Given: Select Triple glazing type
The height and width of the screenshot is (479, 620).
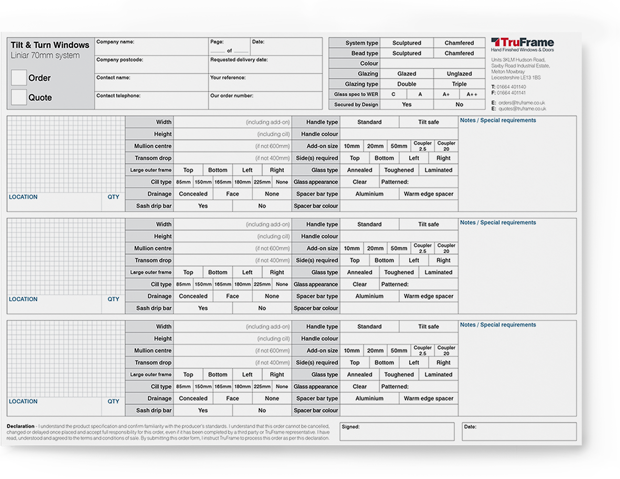Looking at the screenshot, I should pos(459,84).
